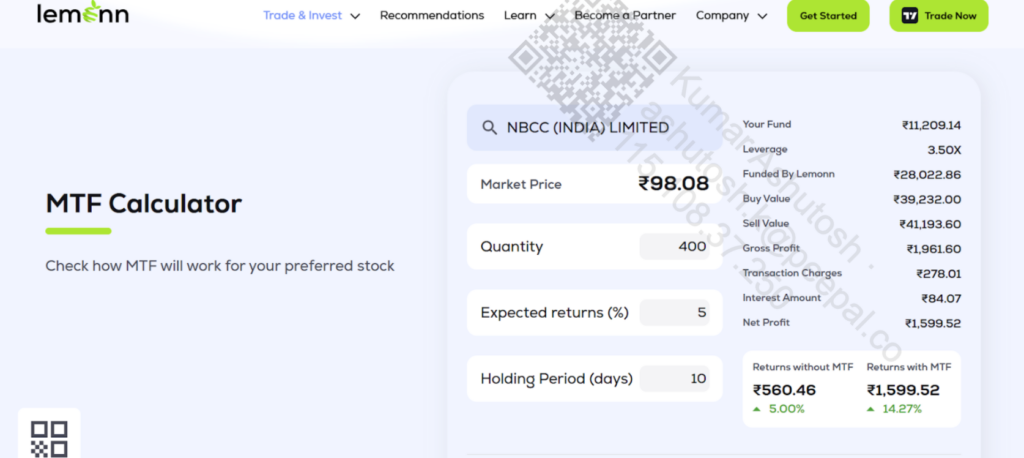Focus the Quantity input showing 400
This screenshot has width=1024, height=458.
tap(674, 247)
